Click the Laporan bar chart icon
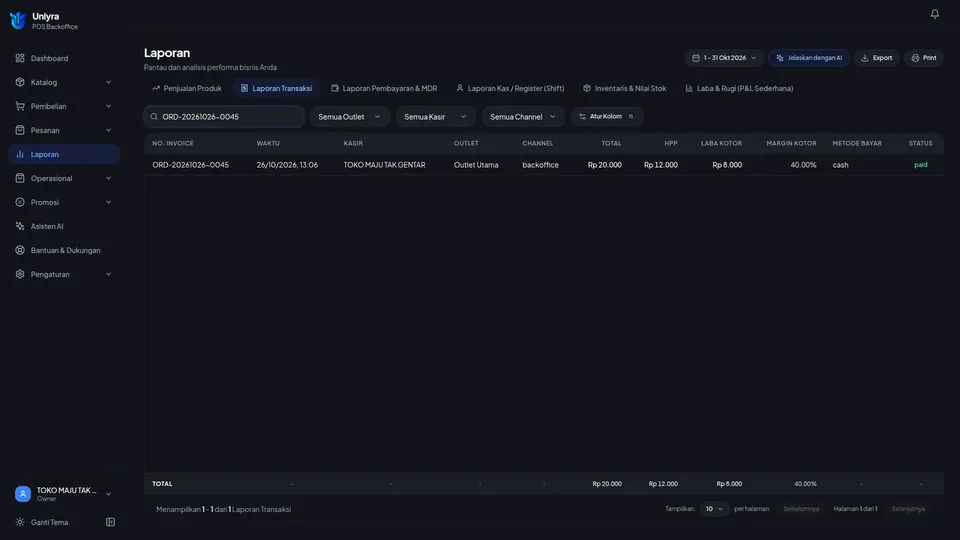This screenshot has width=960, height=540. coord(20,154)
